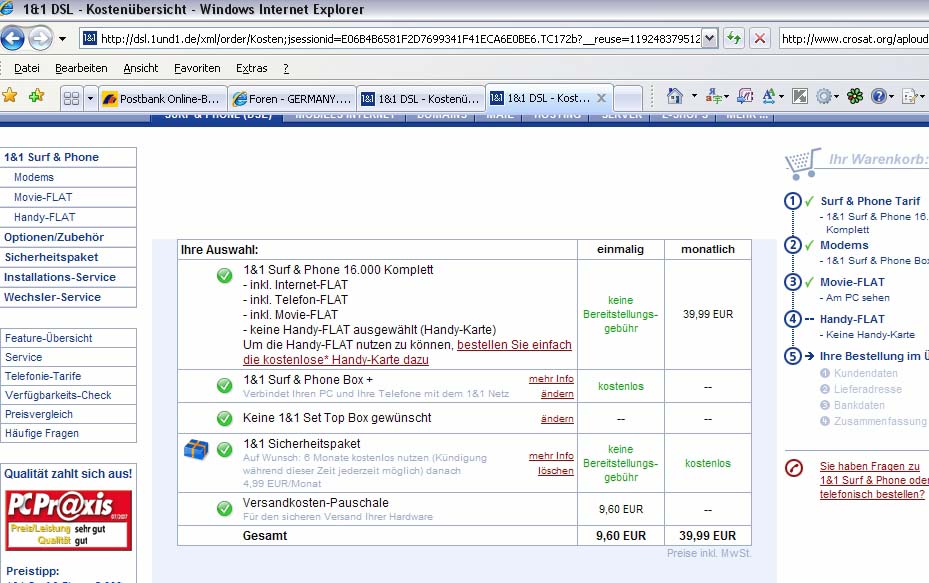Click green checkmark beside Versandkosten-Pauschale
Screen dimensions: 929x583
224,508
